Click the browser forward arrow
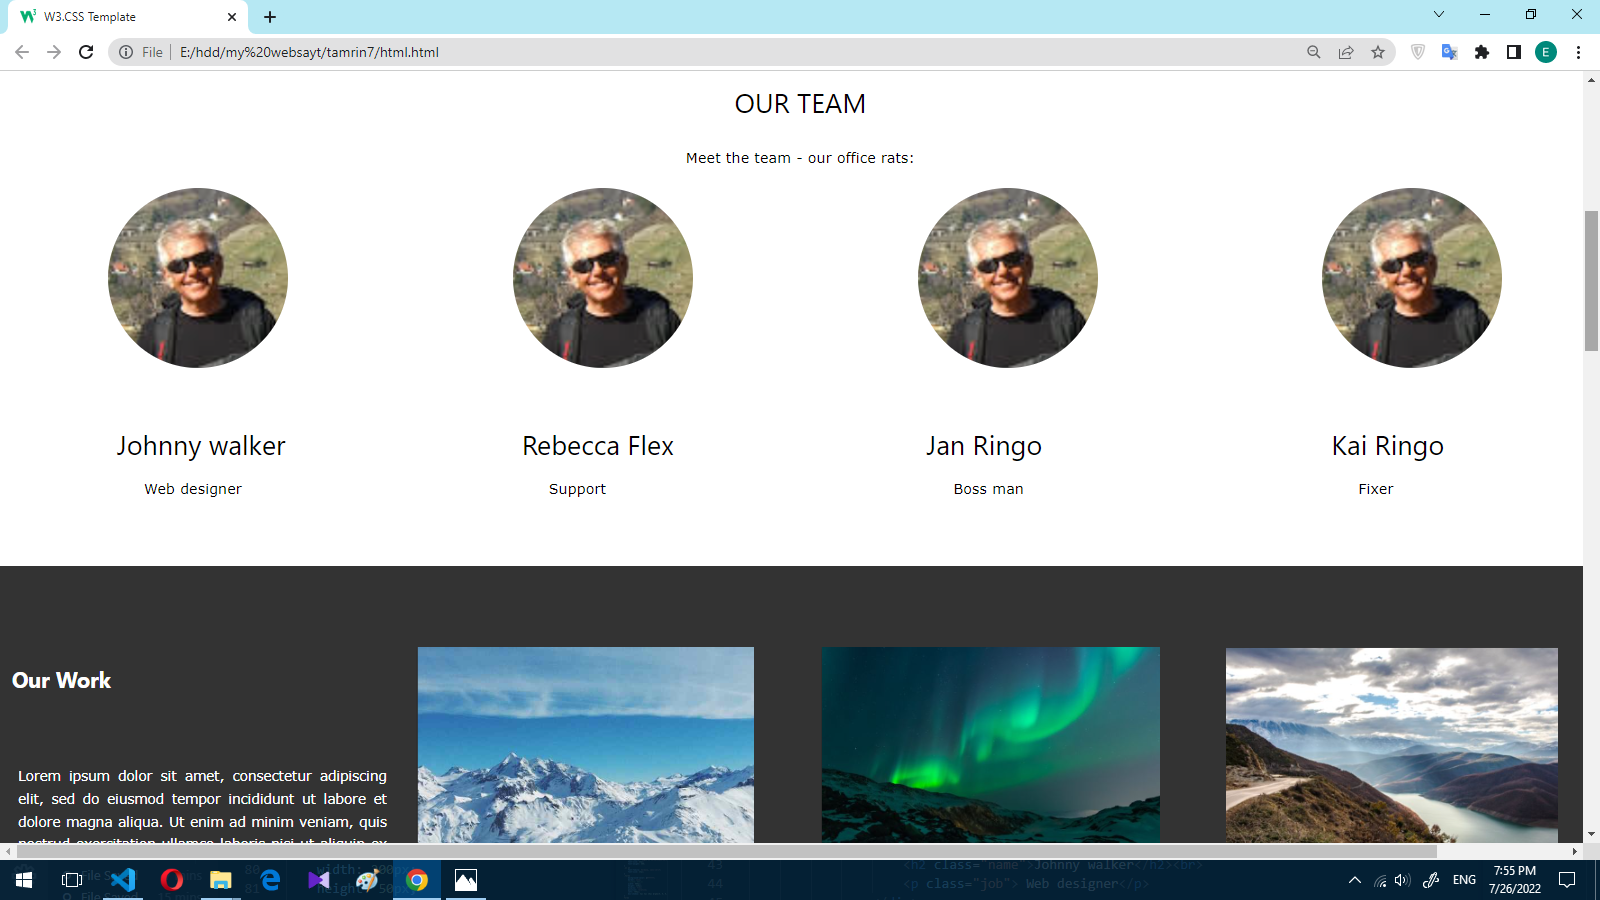 [x=54, y=52]
